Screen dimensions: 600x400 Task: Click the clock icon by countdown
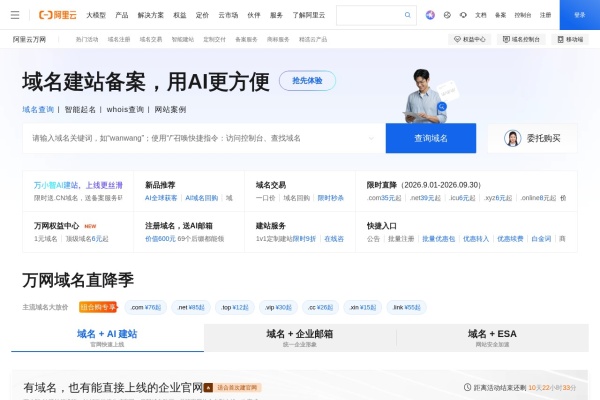pyautogui.click(x=467, y=387)
